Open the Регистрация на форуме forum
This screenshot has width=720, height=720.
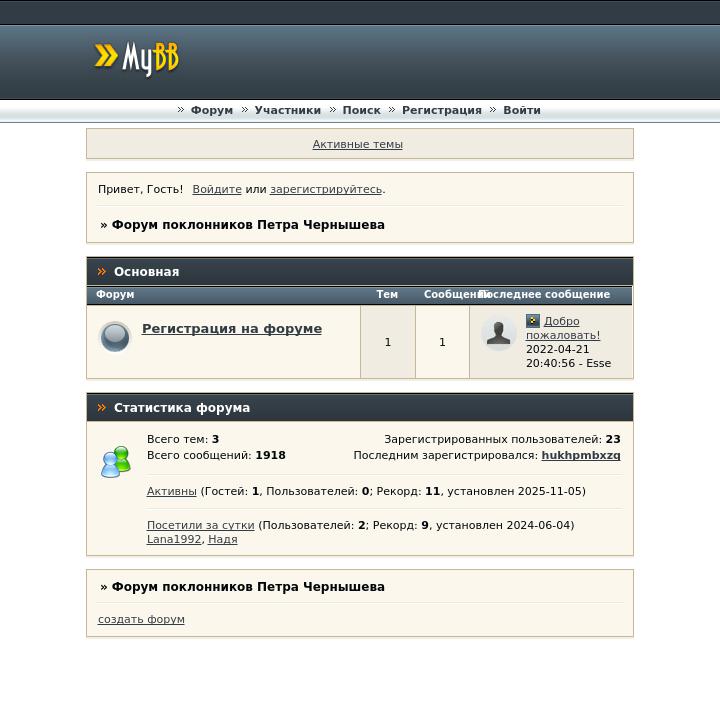[x=231, y=328]
